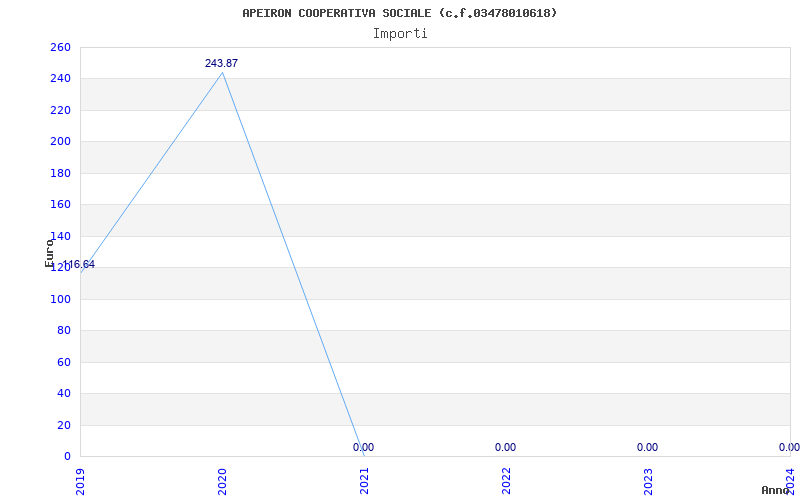Click the 180 y-axis tick label
The image size is (800, 500).
60,173
